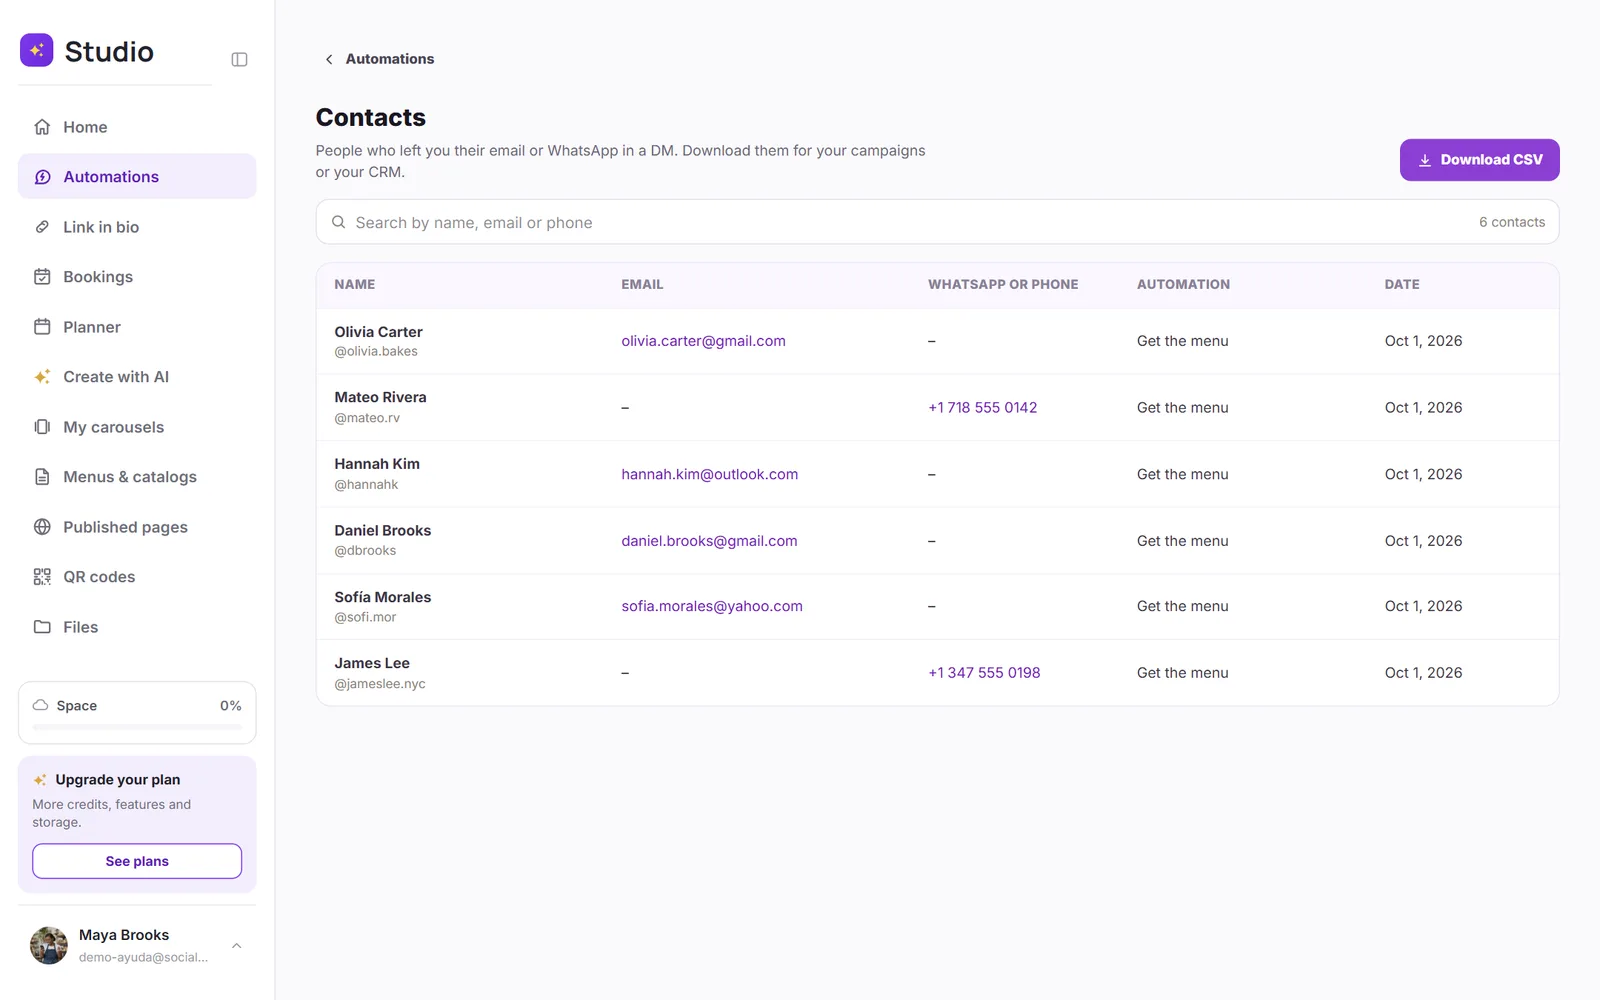Open Menus & catalogs
This screenshot has height=1000, width=1600.
pyautogui.click(x=137, y=477)
